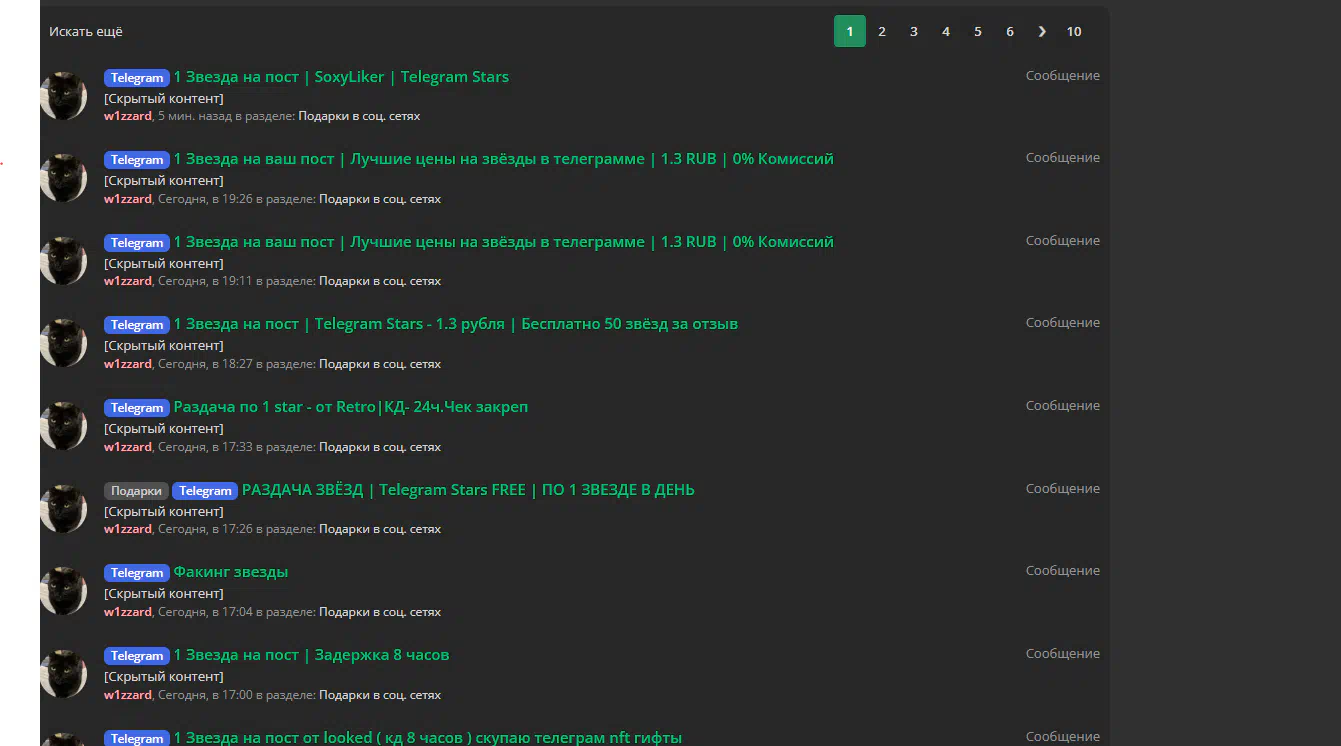Open thread Раздача по 1 star от Retro

point(351,407)
